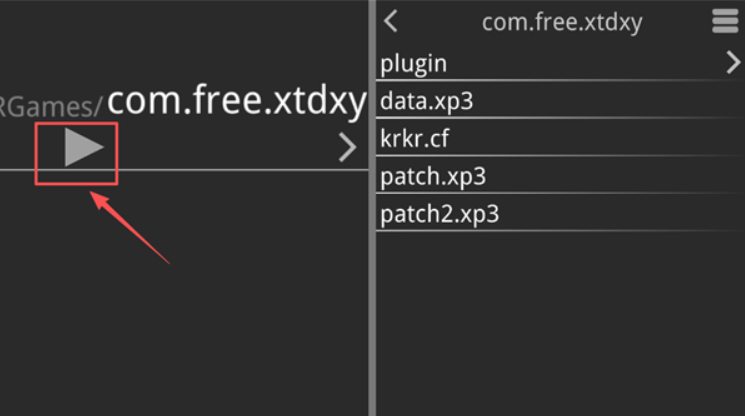Open the hamburger menu icon
The image size is (745, 416).
pos(725,21)
